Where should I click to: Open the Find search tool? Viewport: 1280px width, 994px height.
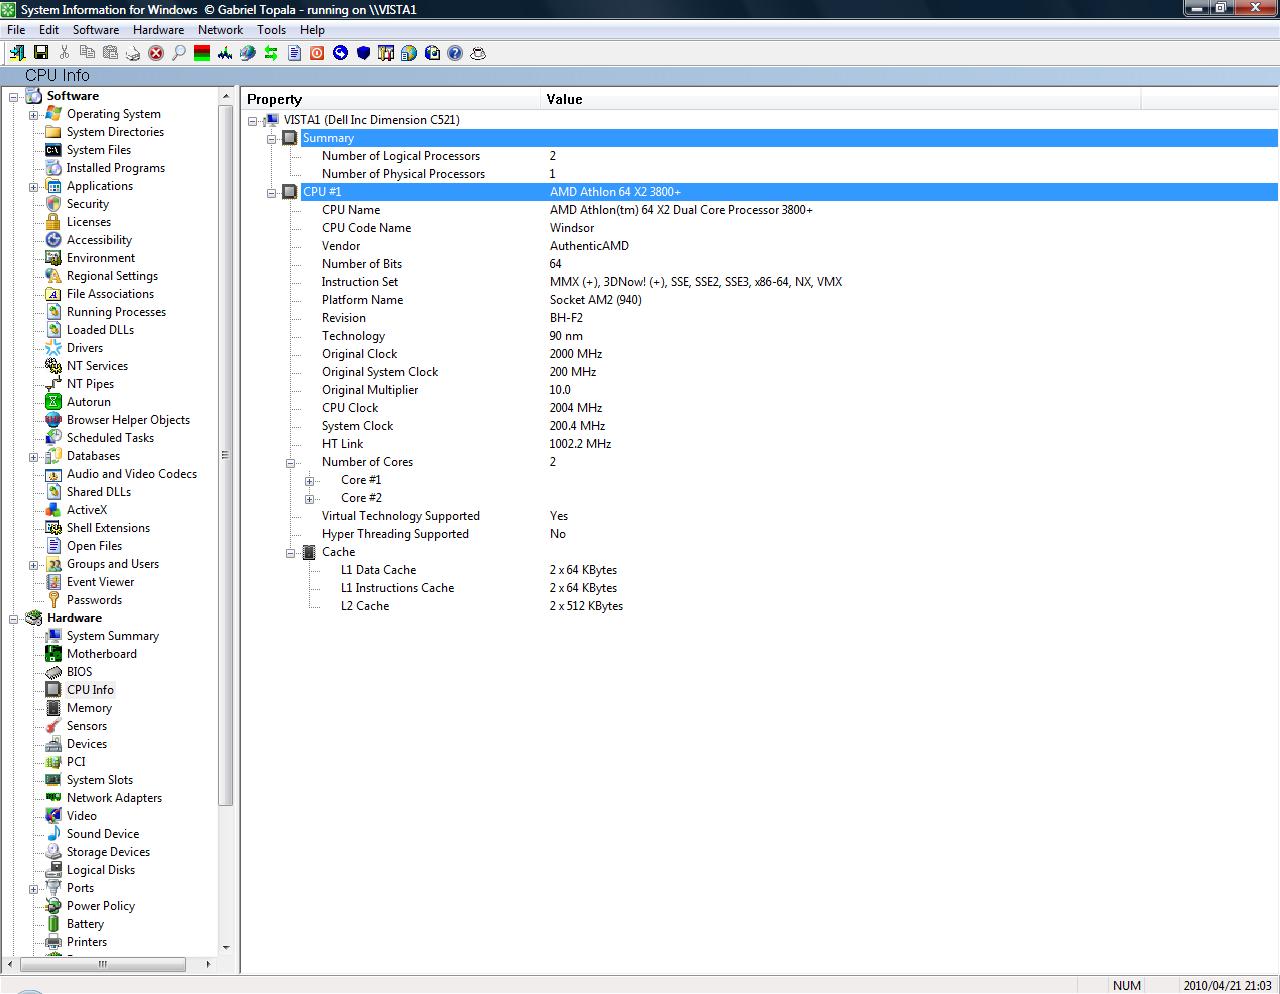[178, 53]
